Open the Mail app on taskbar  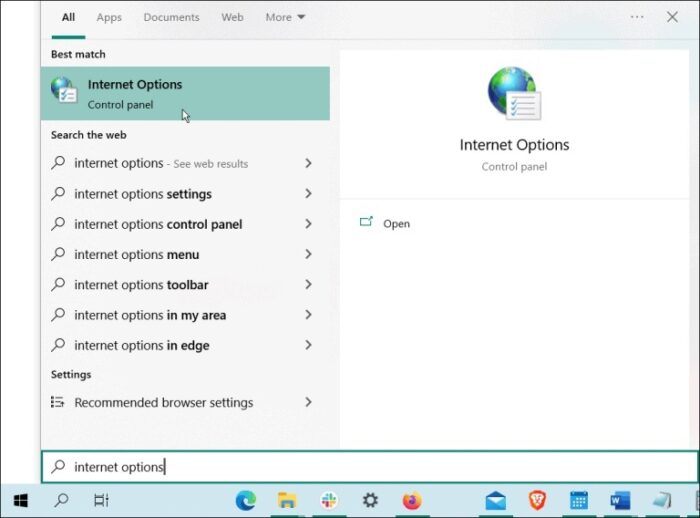point(496,501)
